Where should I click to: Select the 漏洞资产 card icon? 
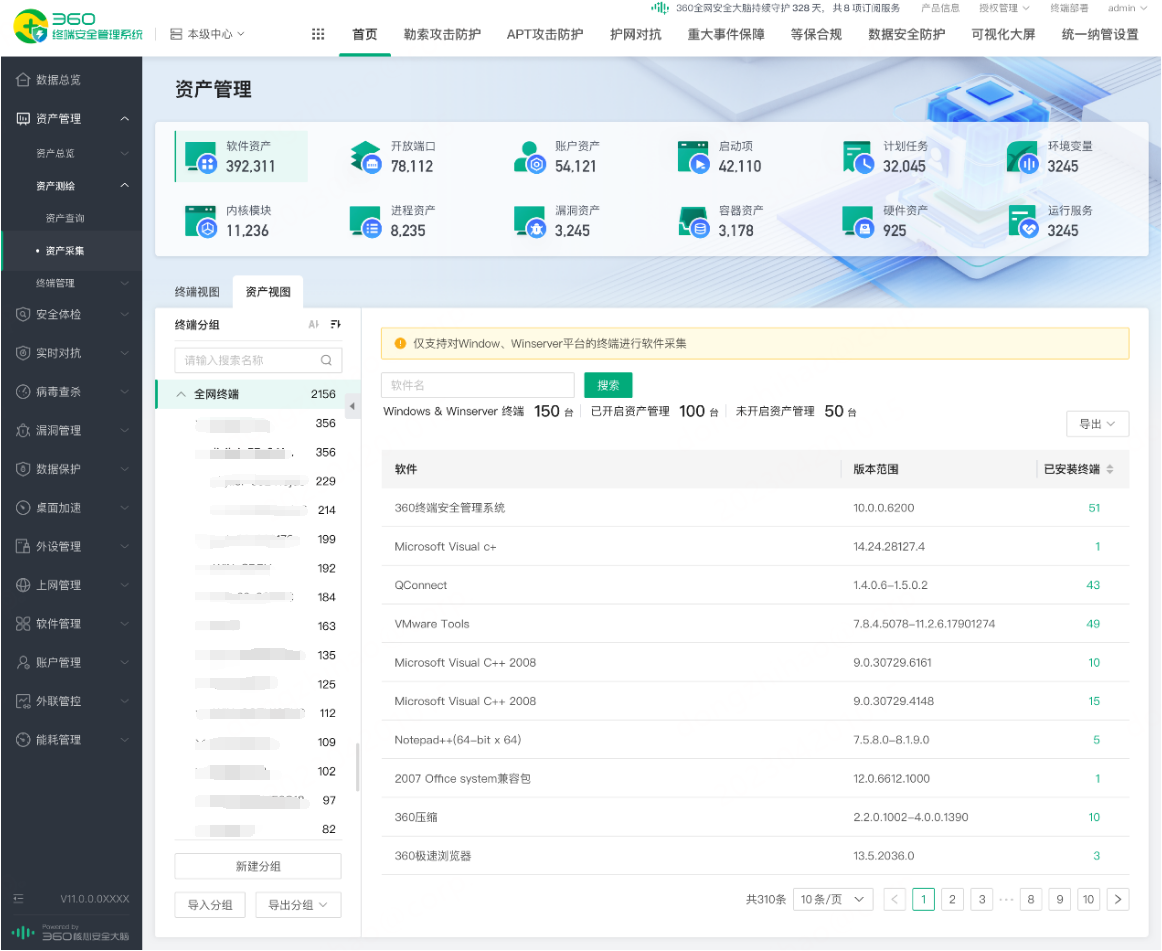[530, 221]
